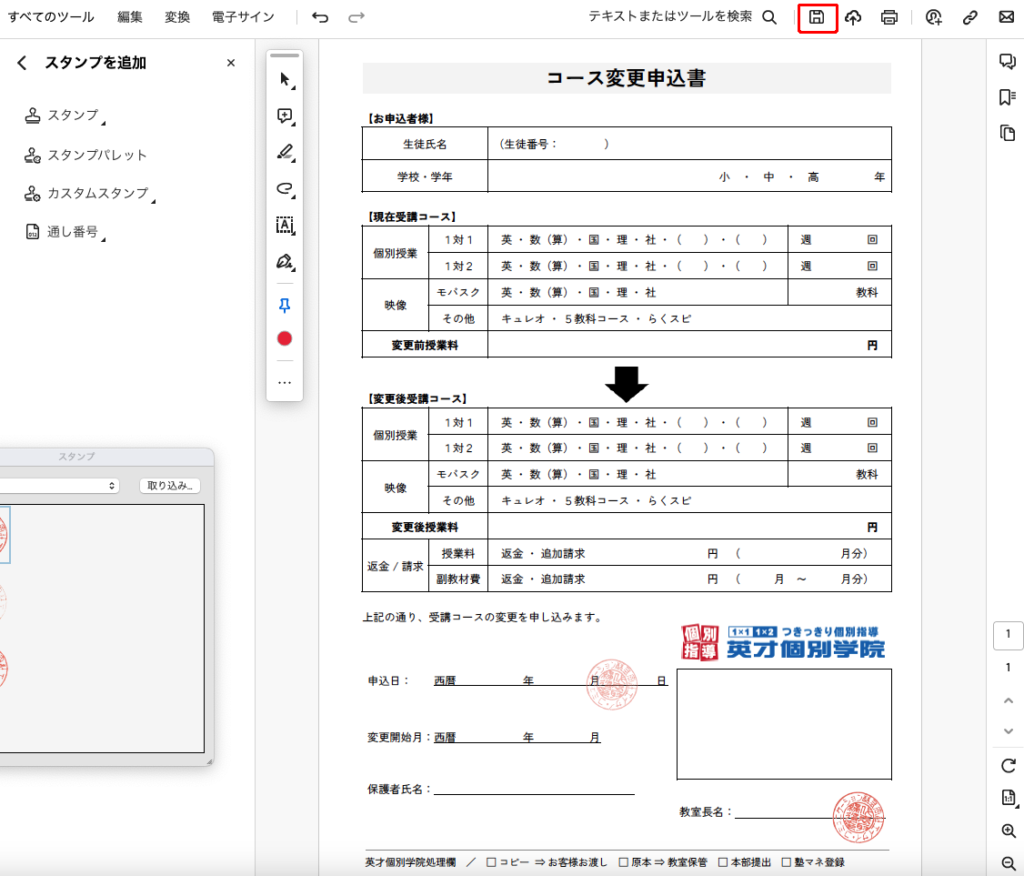The image size is (1024, 876).
Task: Open the すべてのツール menu
Action: coord(51,17)
